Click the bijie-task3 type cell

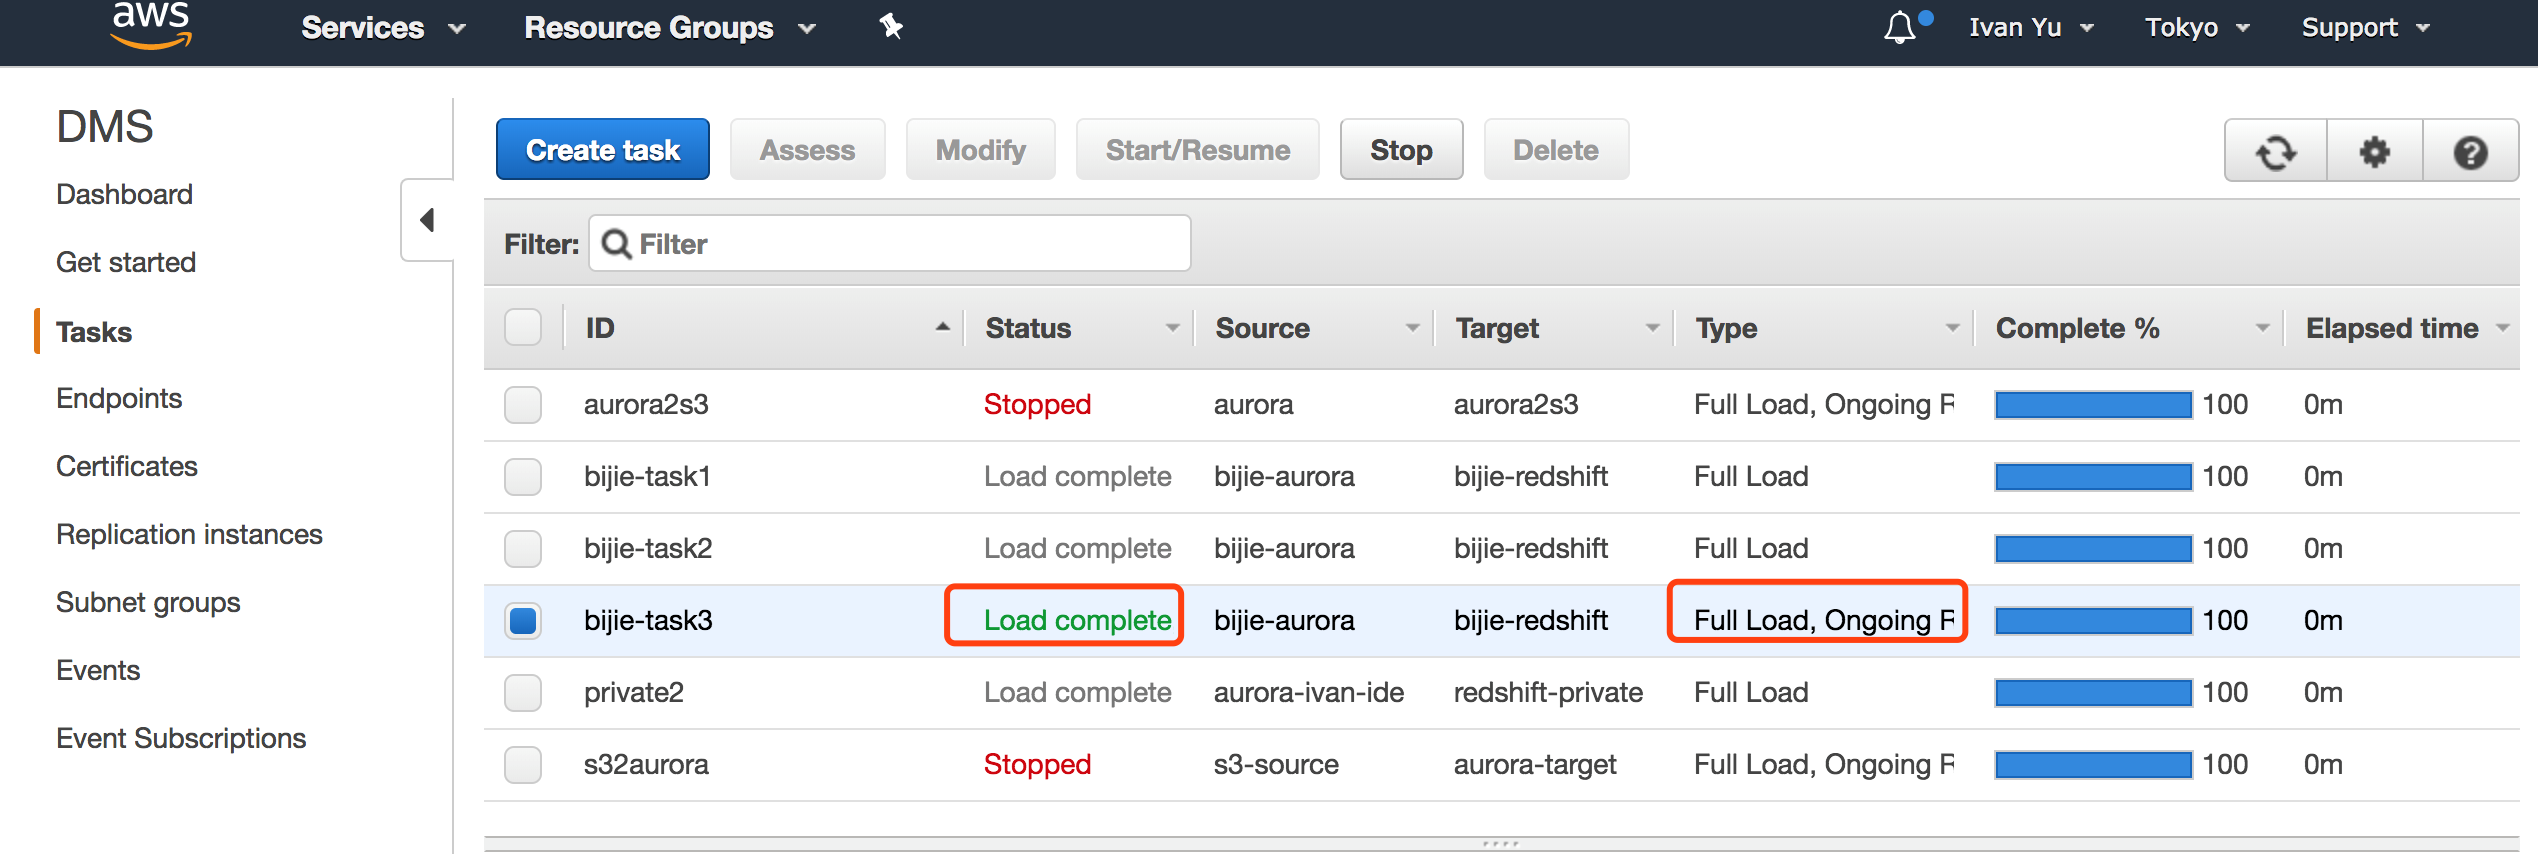(x=1824, y=620)
